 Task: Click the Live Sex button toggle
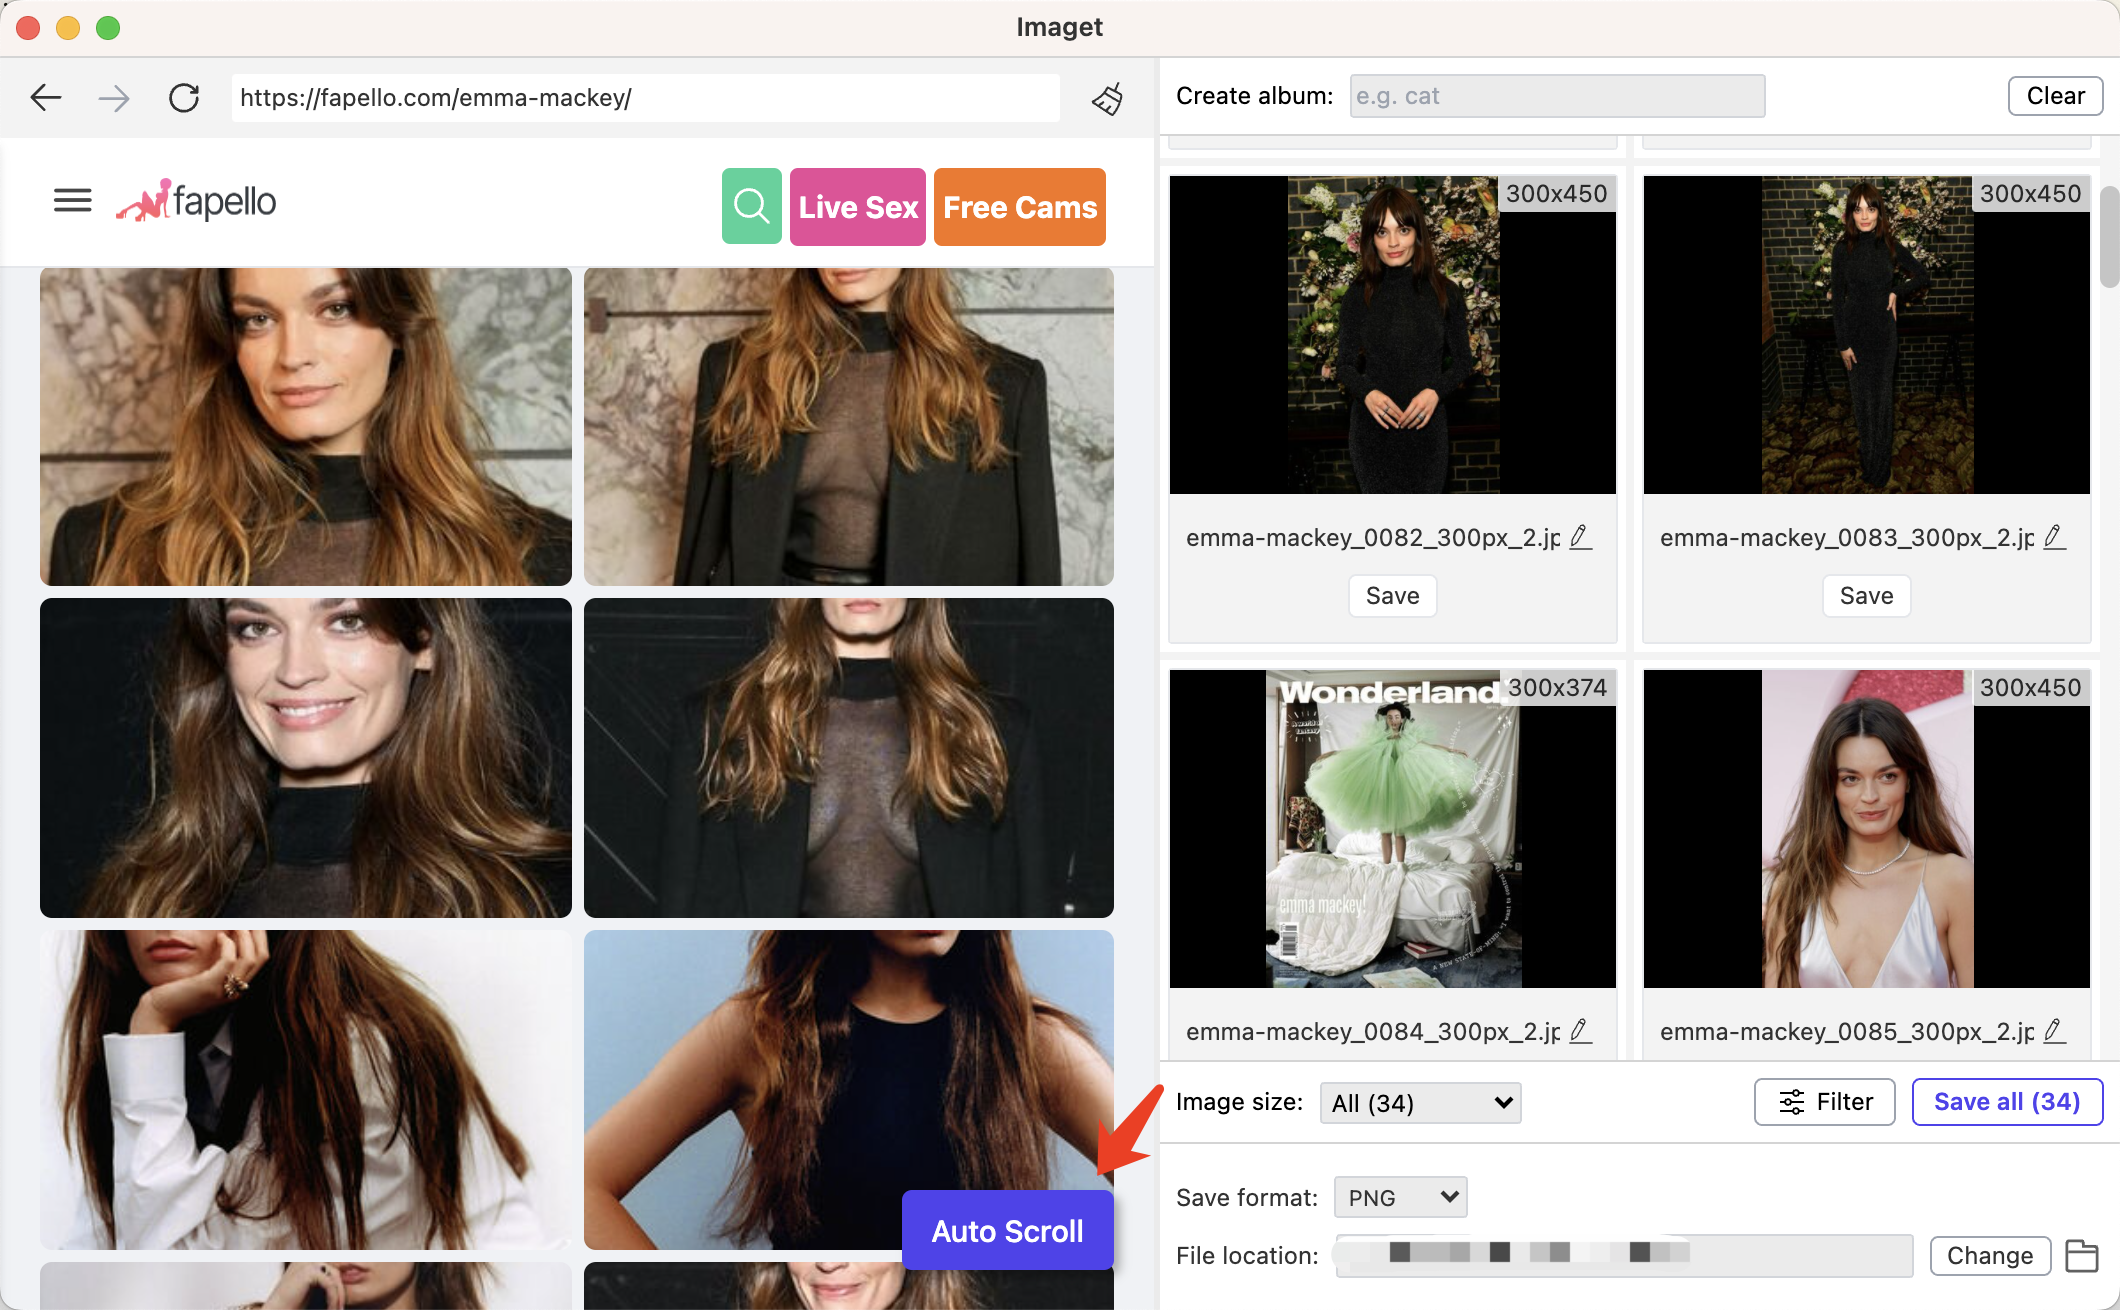859,207
